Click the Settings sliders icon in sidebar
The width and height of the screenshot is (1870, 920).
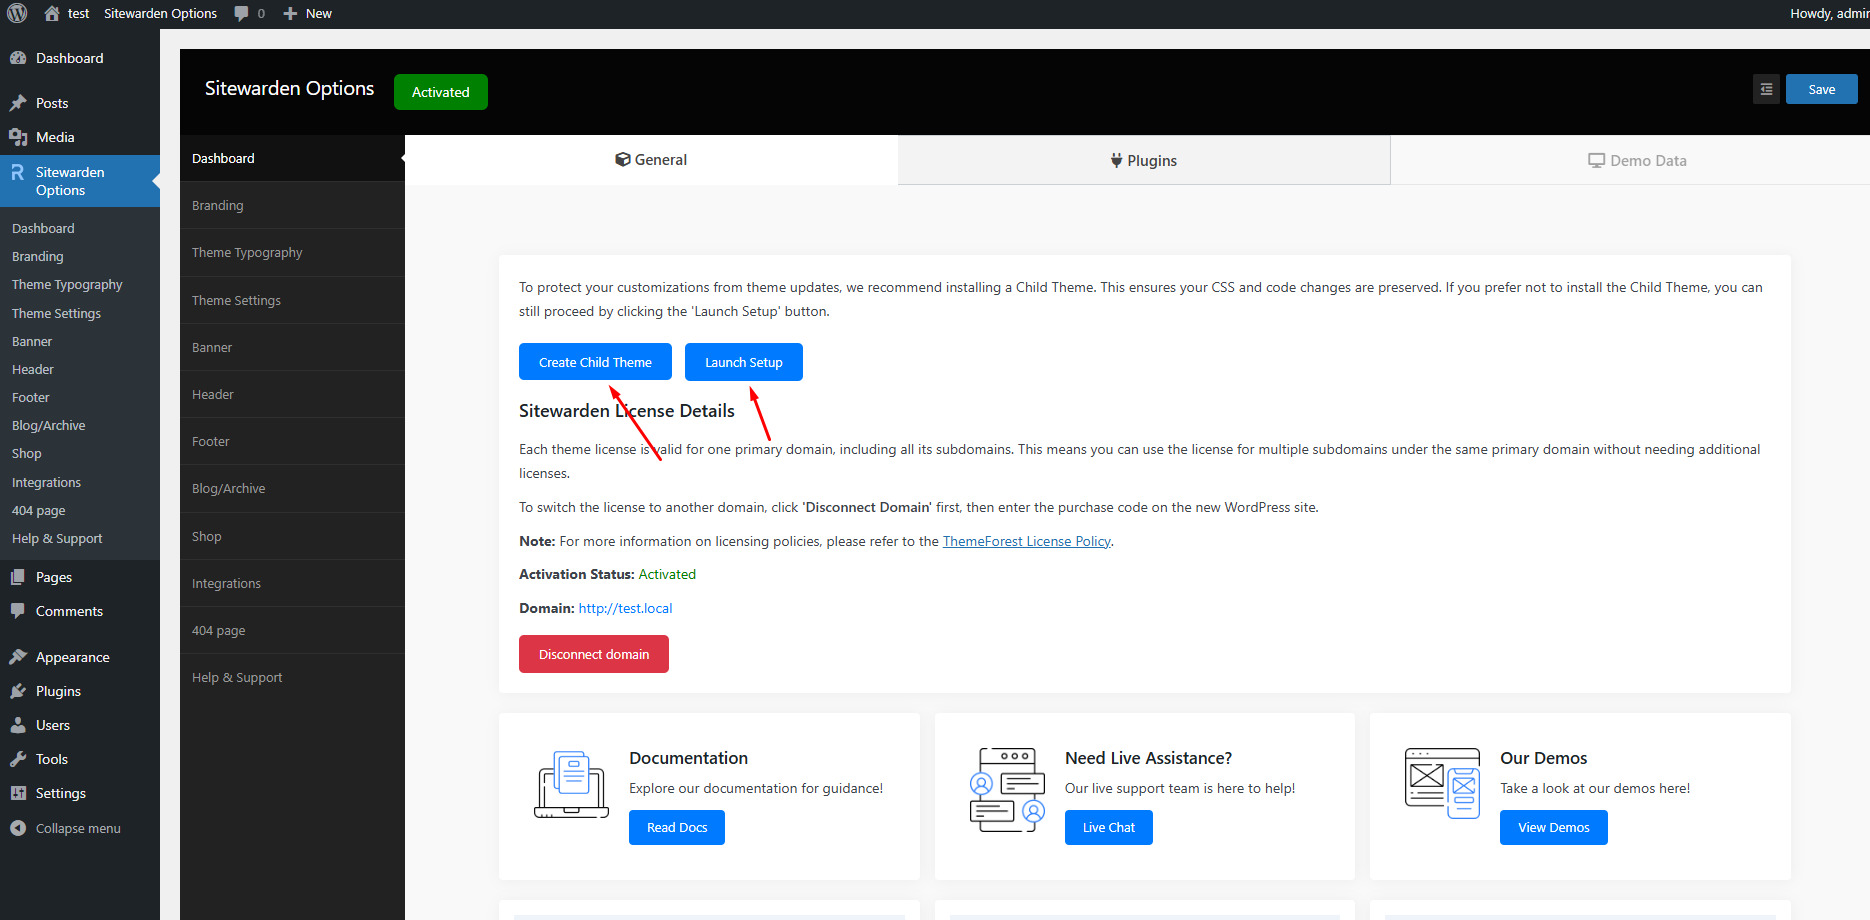[x=18, y=793]
